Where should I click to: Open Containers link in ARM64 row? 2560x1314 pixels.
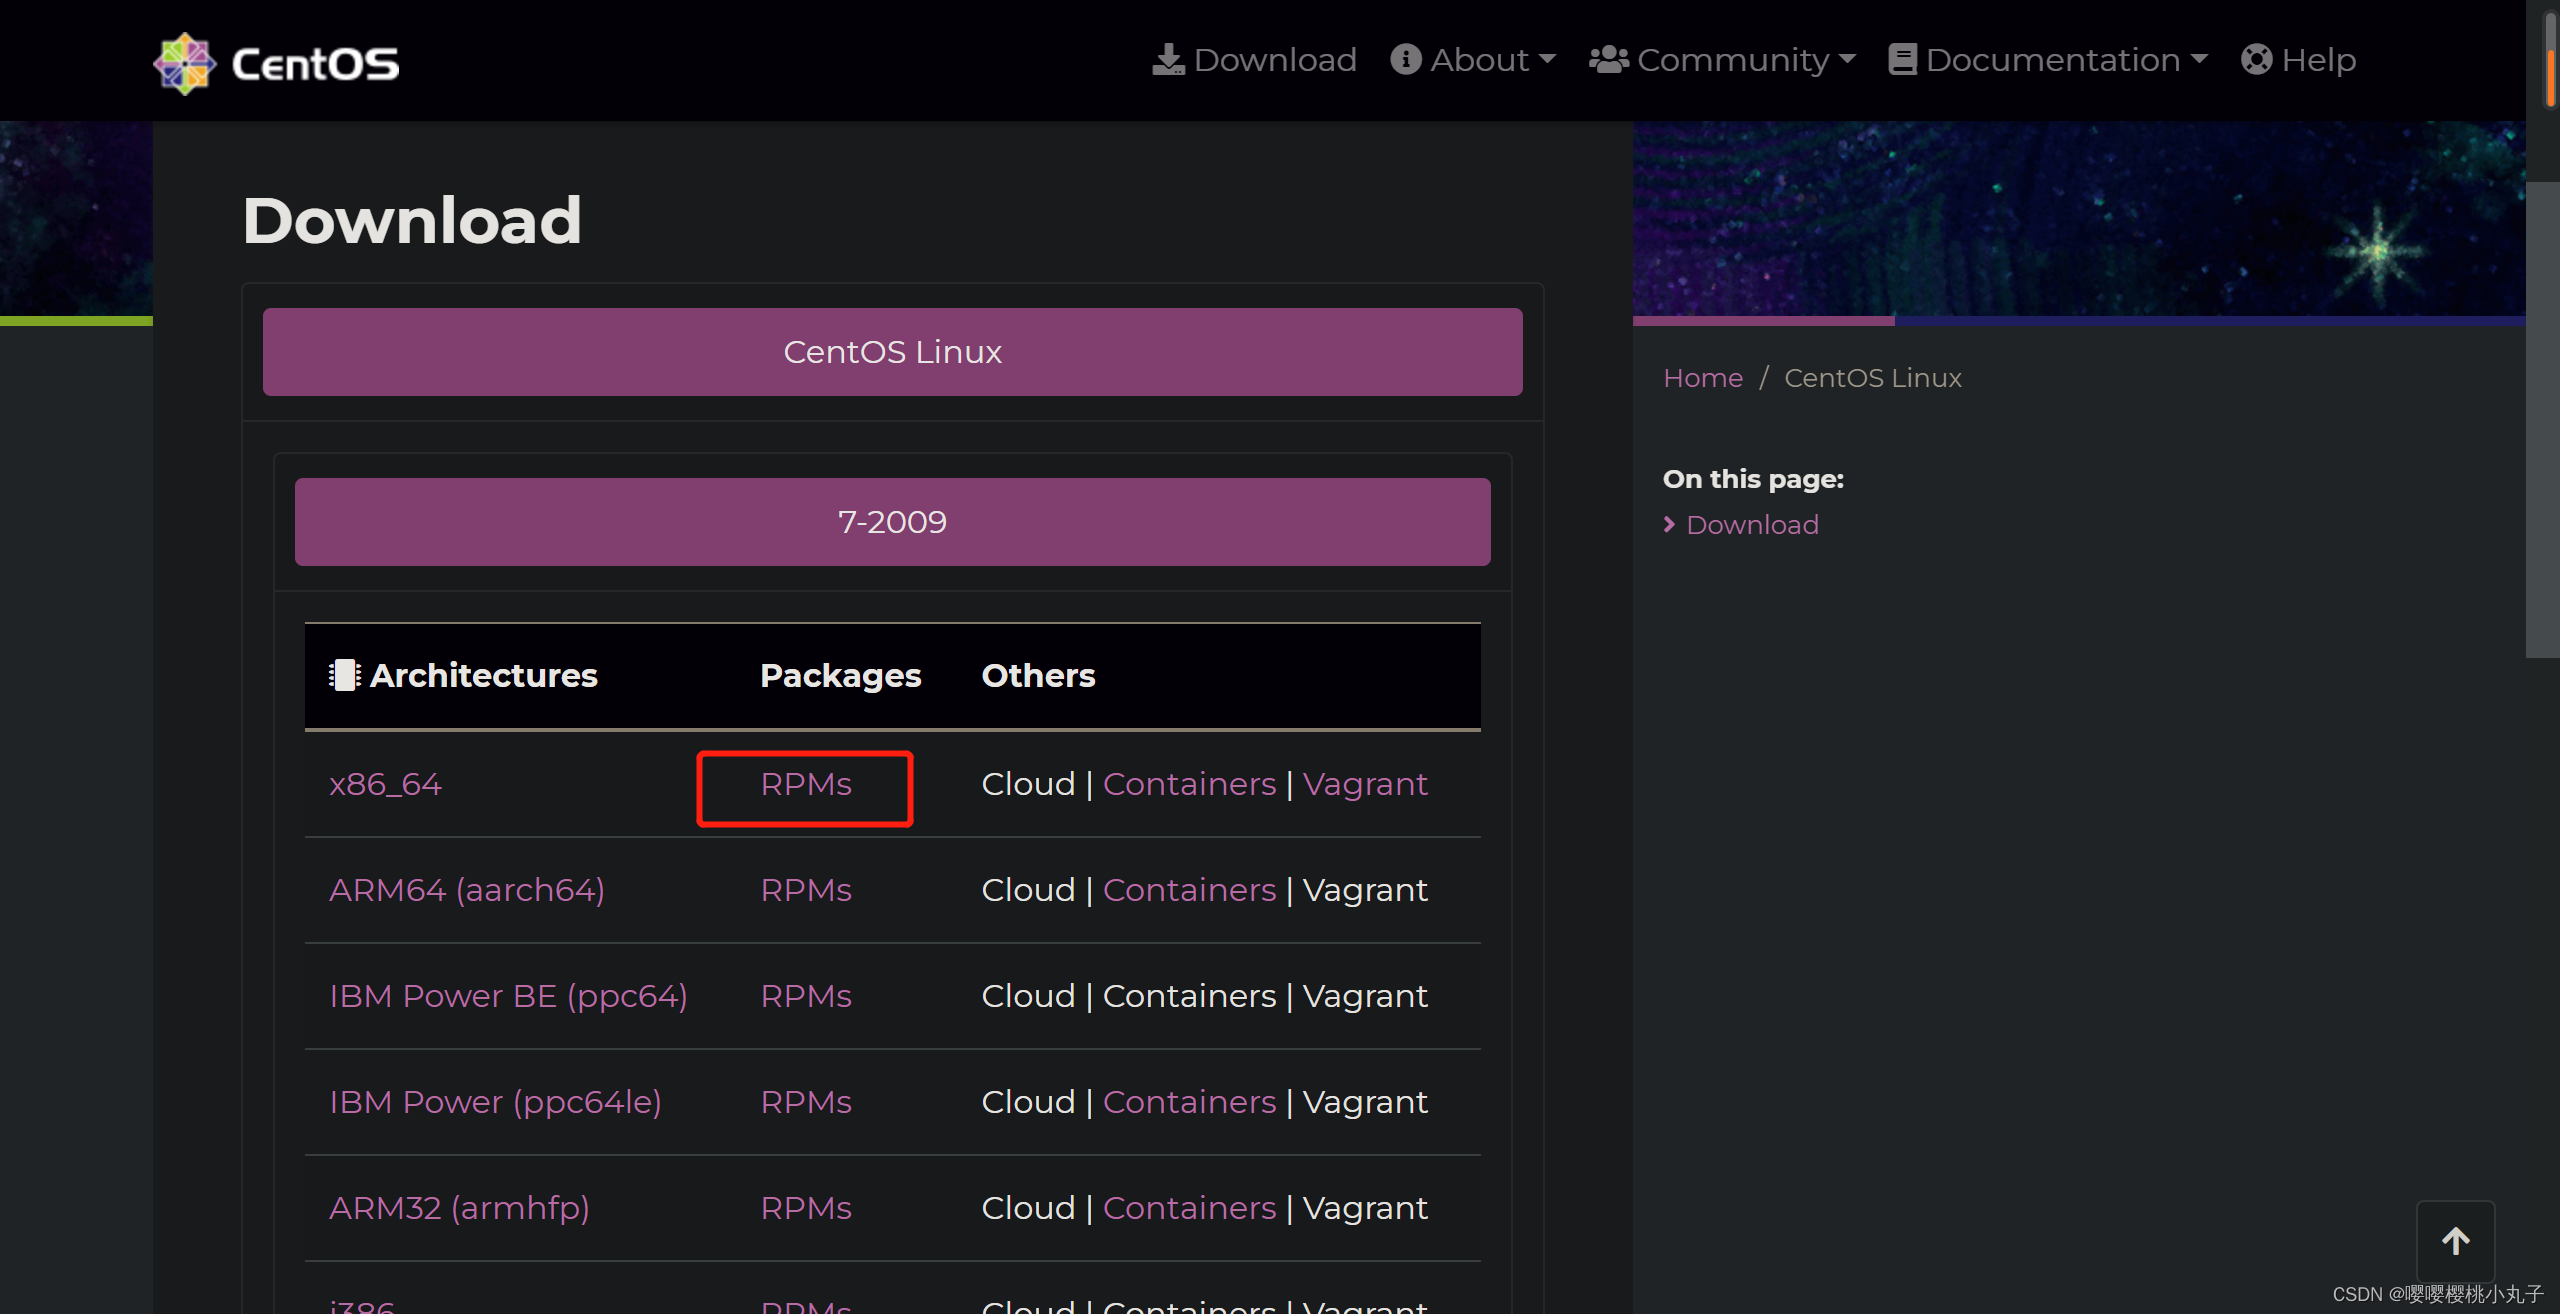[x=1189, y=890]
